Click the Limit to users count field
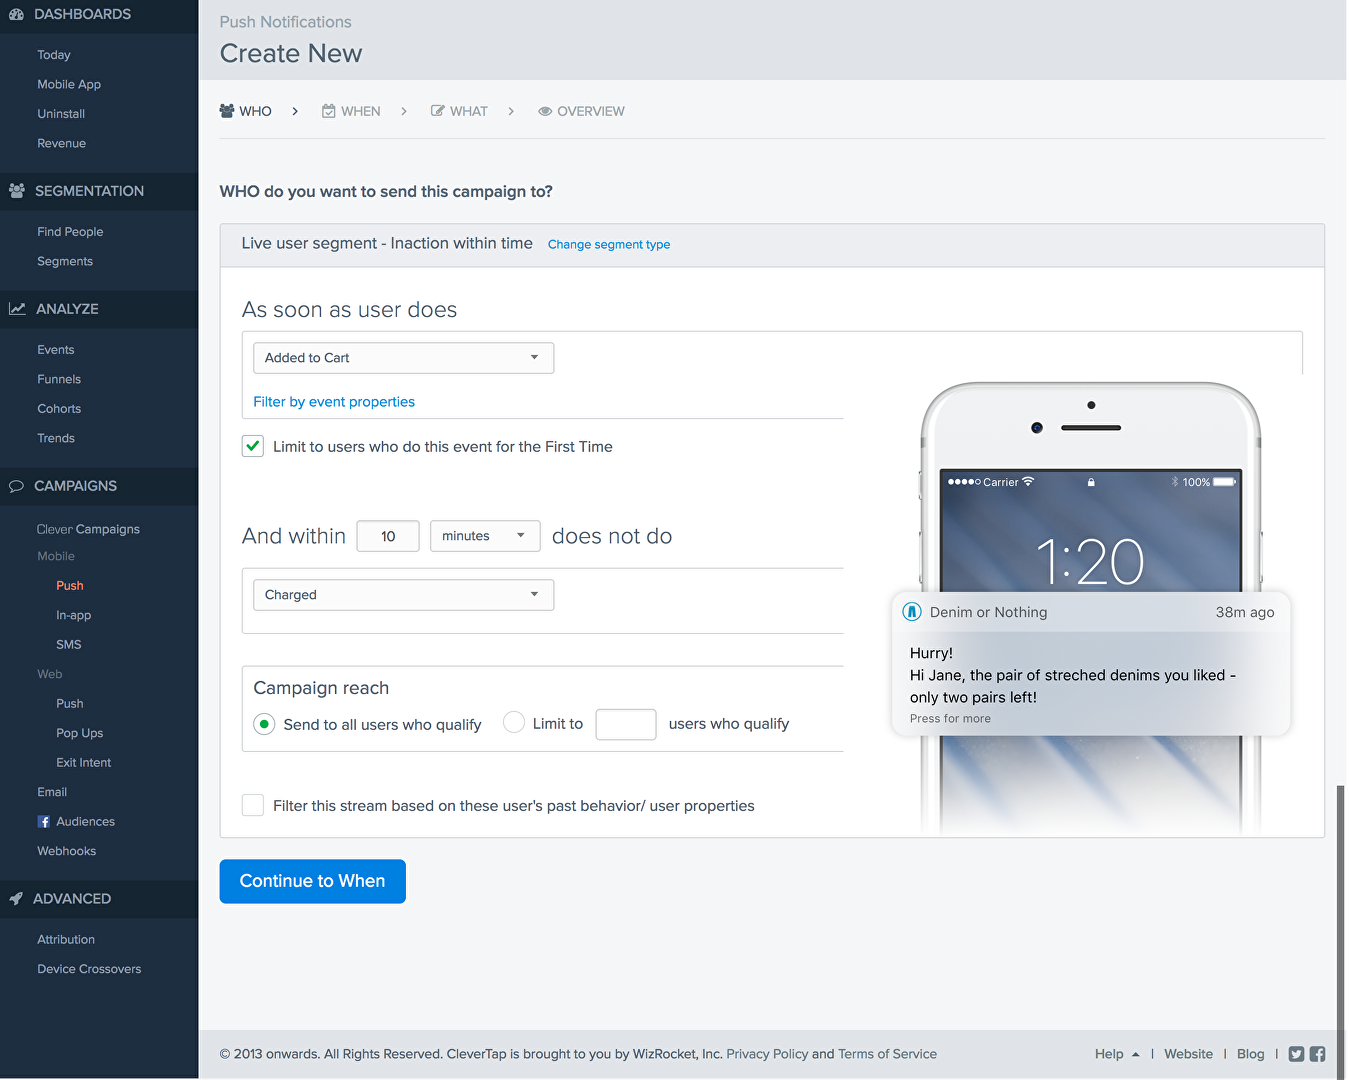1349x1080 pixels. [626, 724]
